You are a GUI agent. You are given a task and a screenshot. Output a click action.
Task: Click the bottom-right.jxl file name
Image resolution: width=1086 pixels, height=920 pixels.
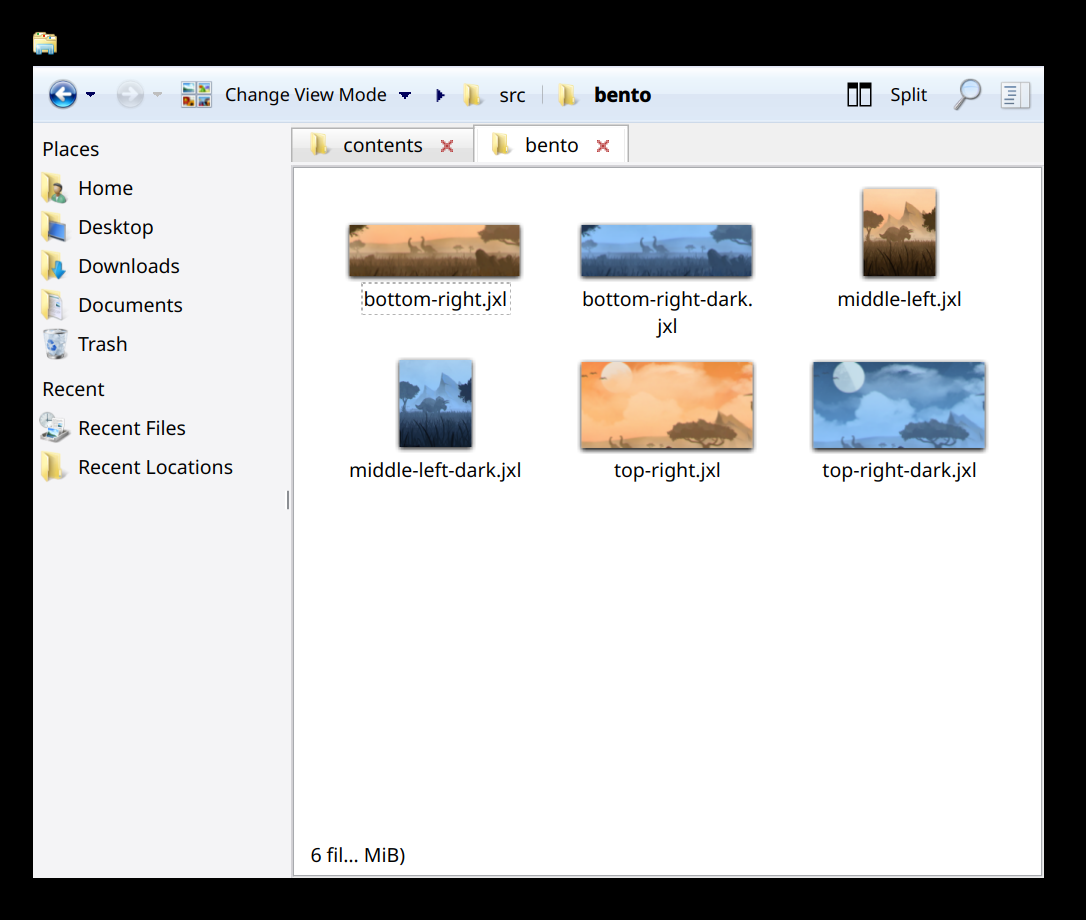pyautogui.click(x=436, y=299)
